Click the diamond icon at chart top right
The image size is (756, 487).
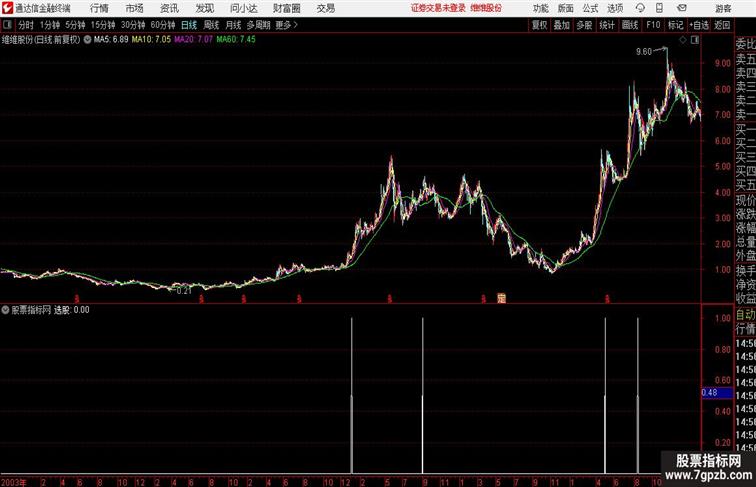point(683,40)
